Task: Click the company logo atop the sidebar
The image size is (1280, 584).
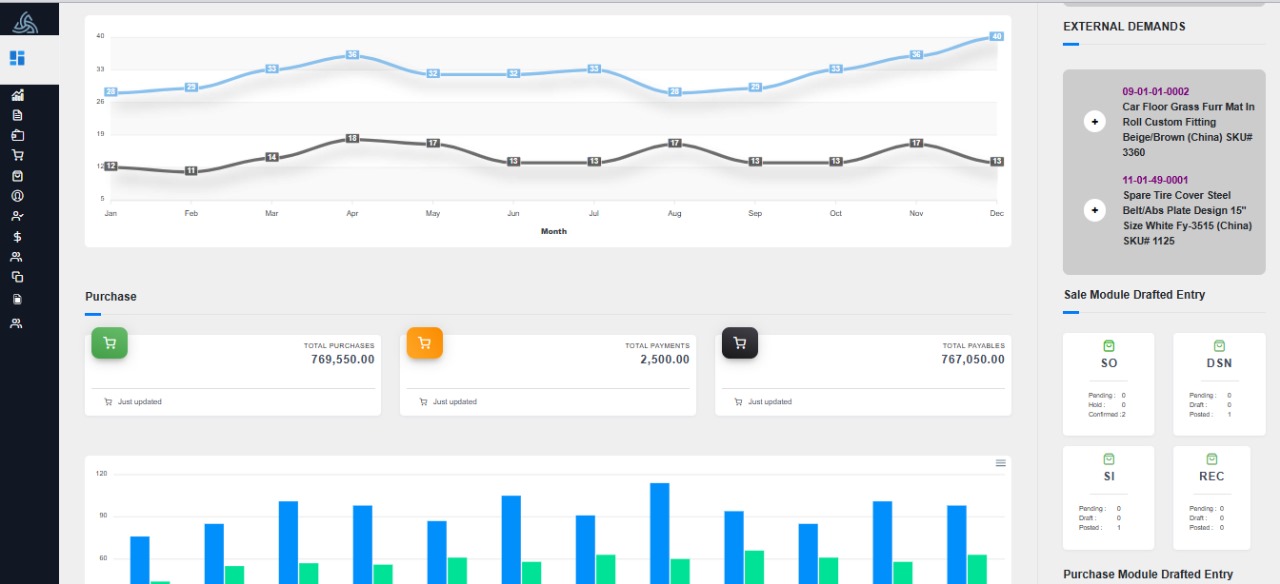Action: point(25,21)
